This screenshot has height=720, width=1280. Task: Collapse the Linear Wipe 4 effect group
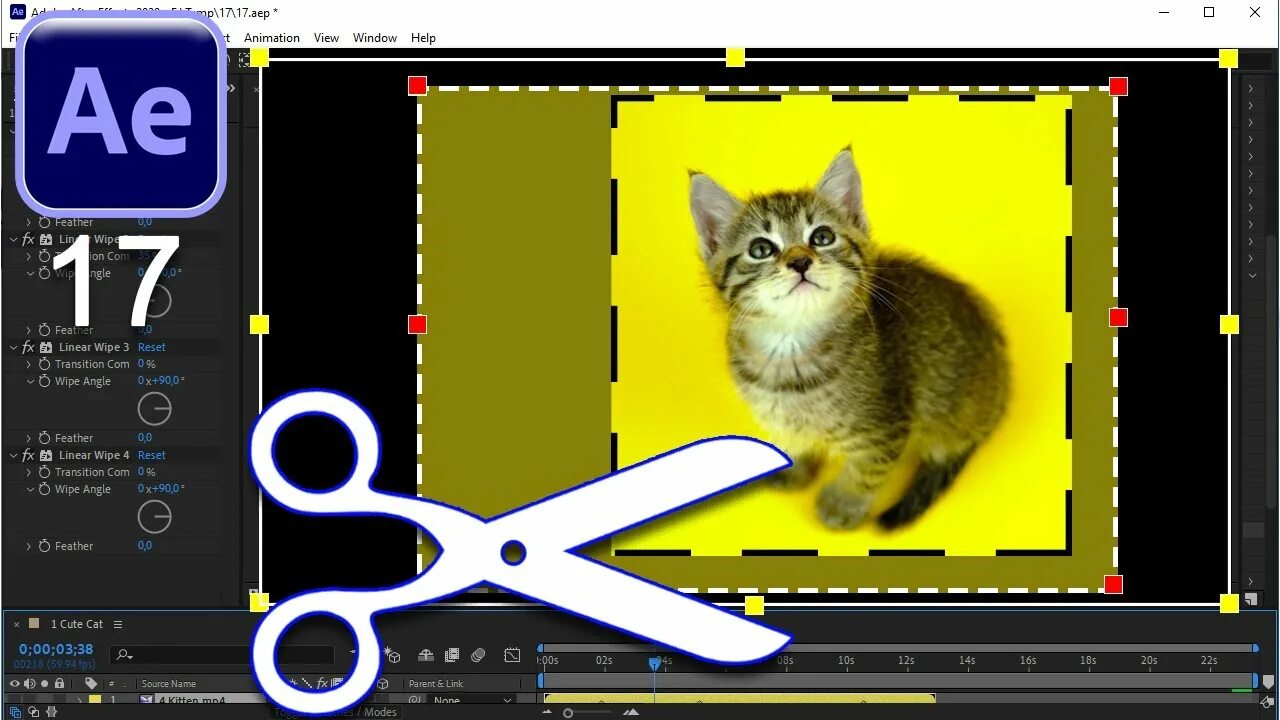point(14,455)
